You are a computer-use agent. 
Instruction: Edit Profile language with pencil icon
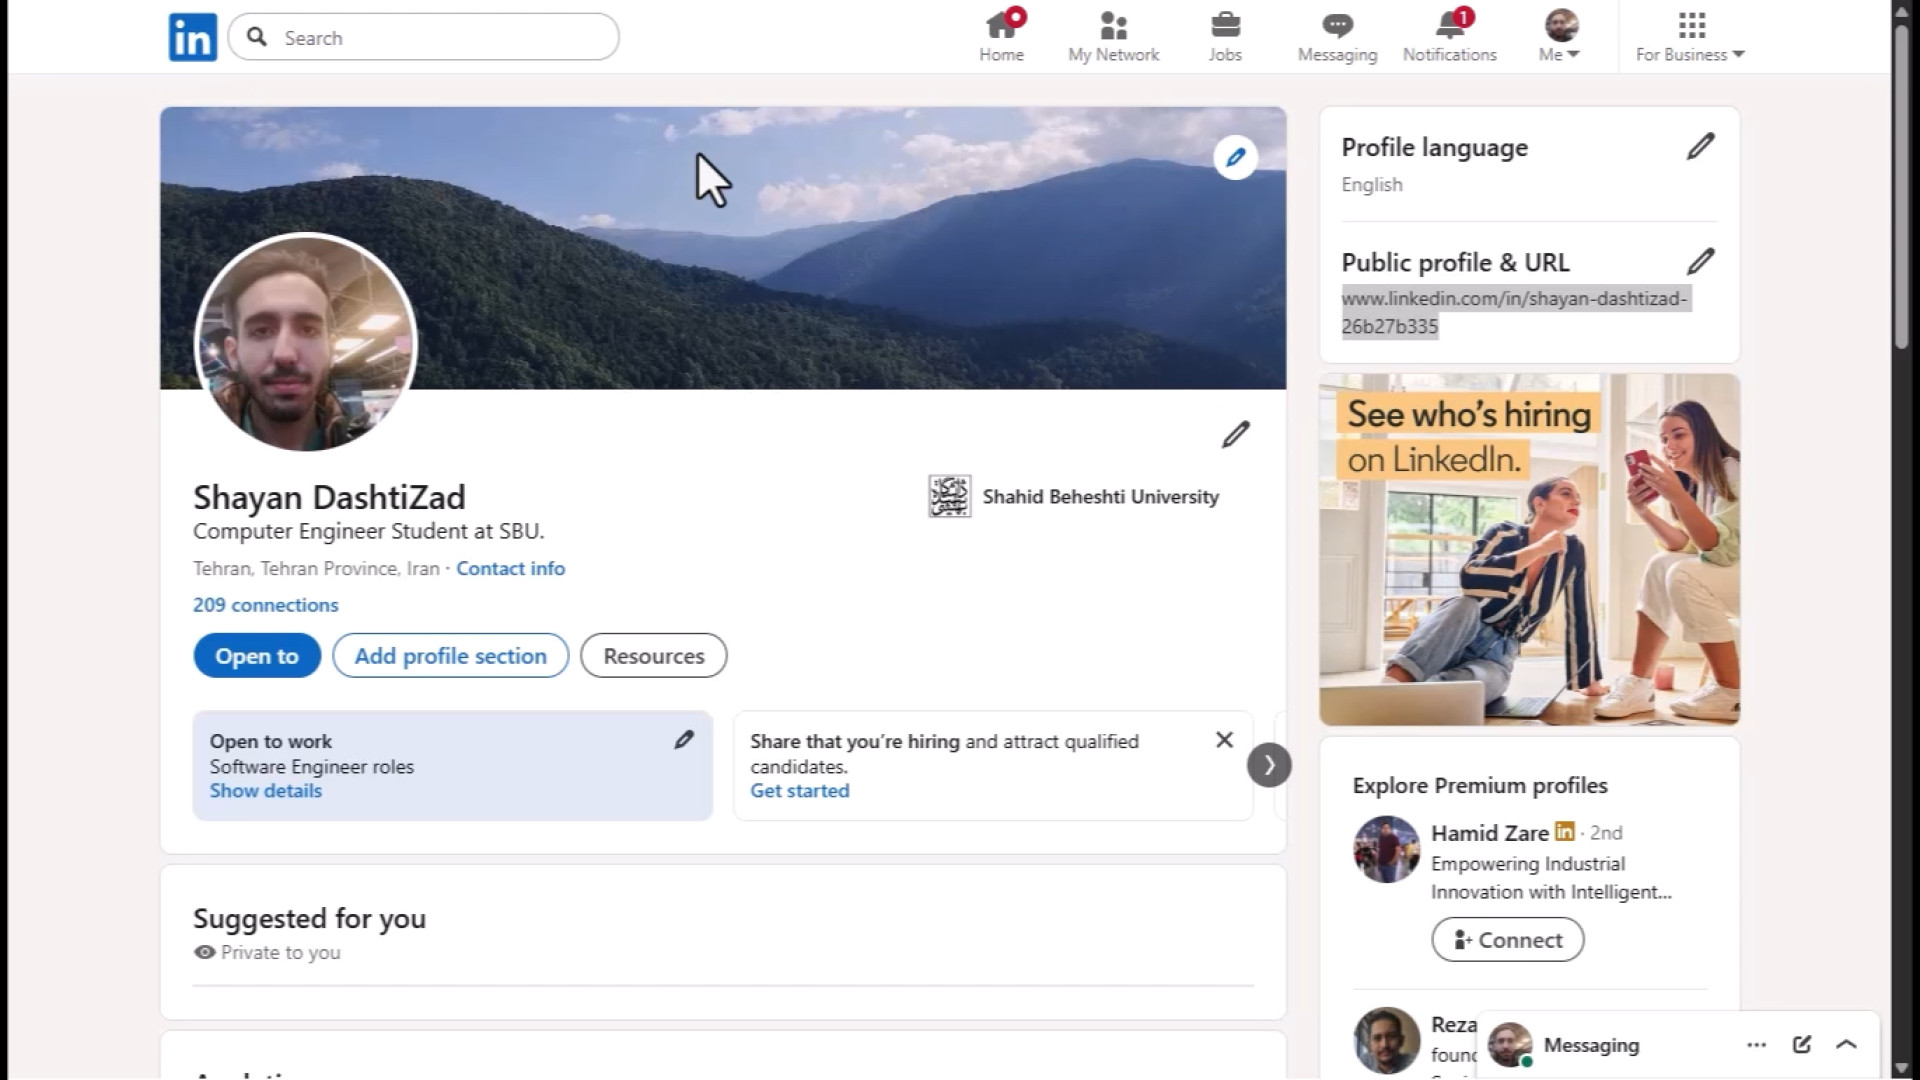(1700, 147)
